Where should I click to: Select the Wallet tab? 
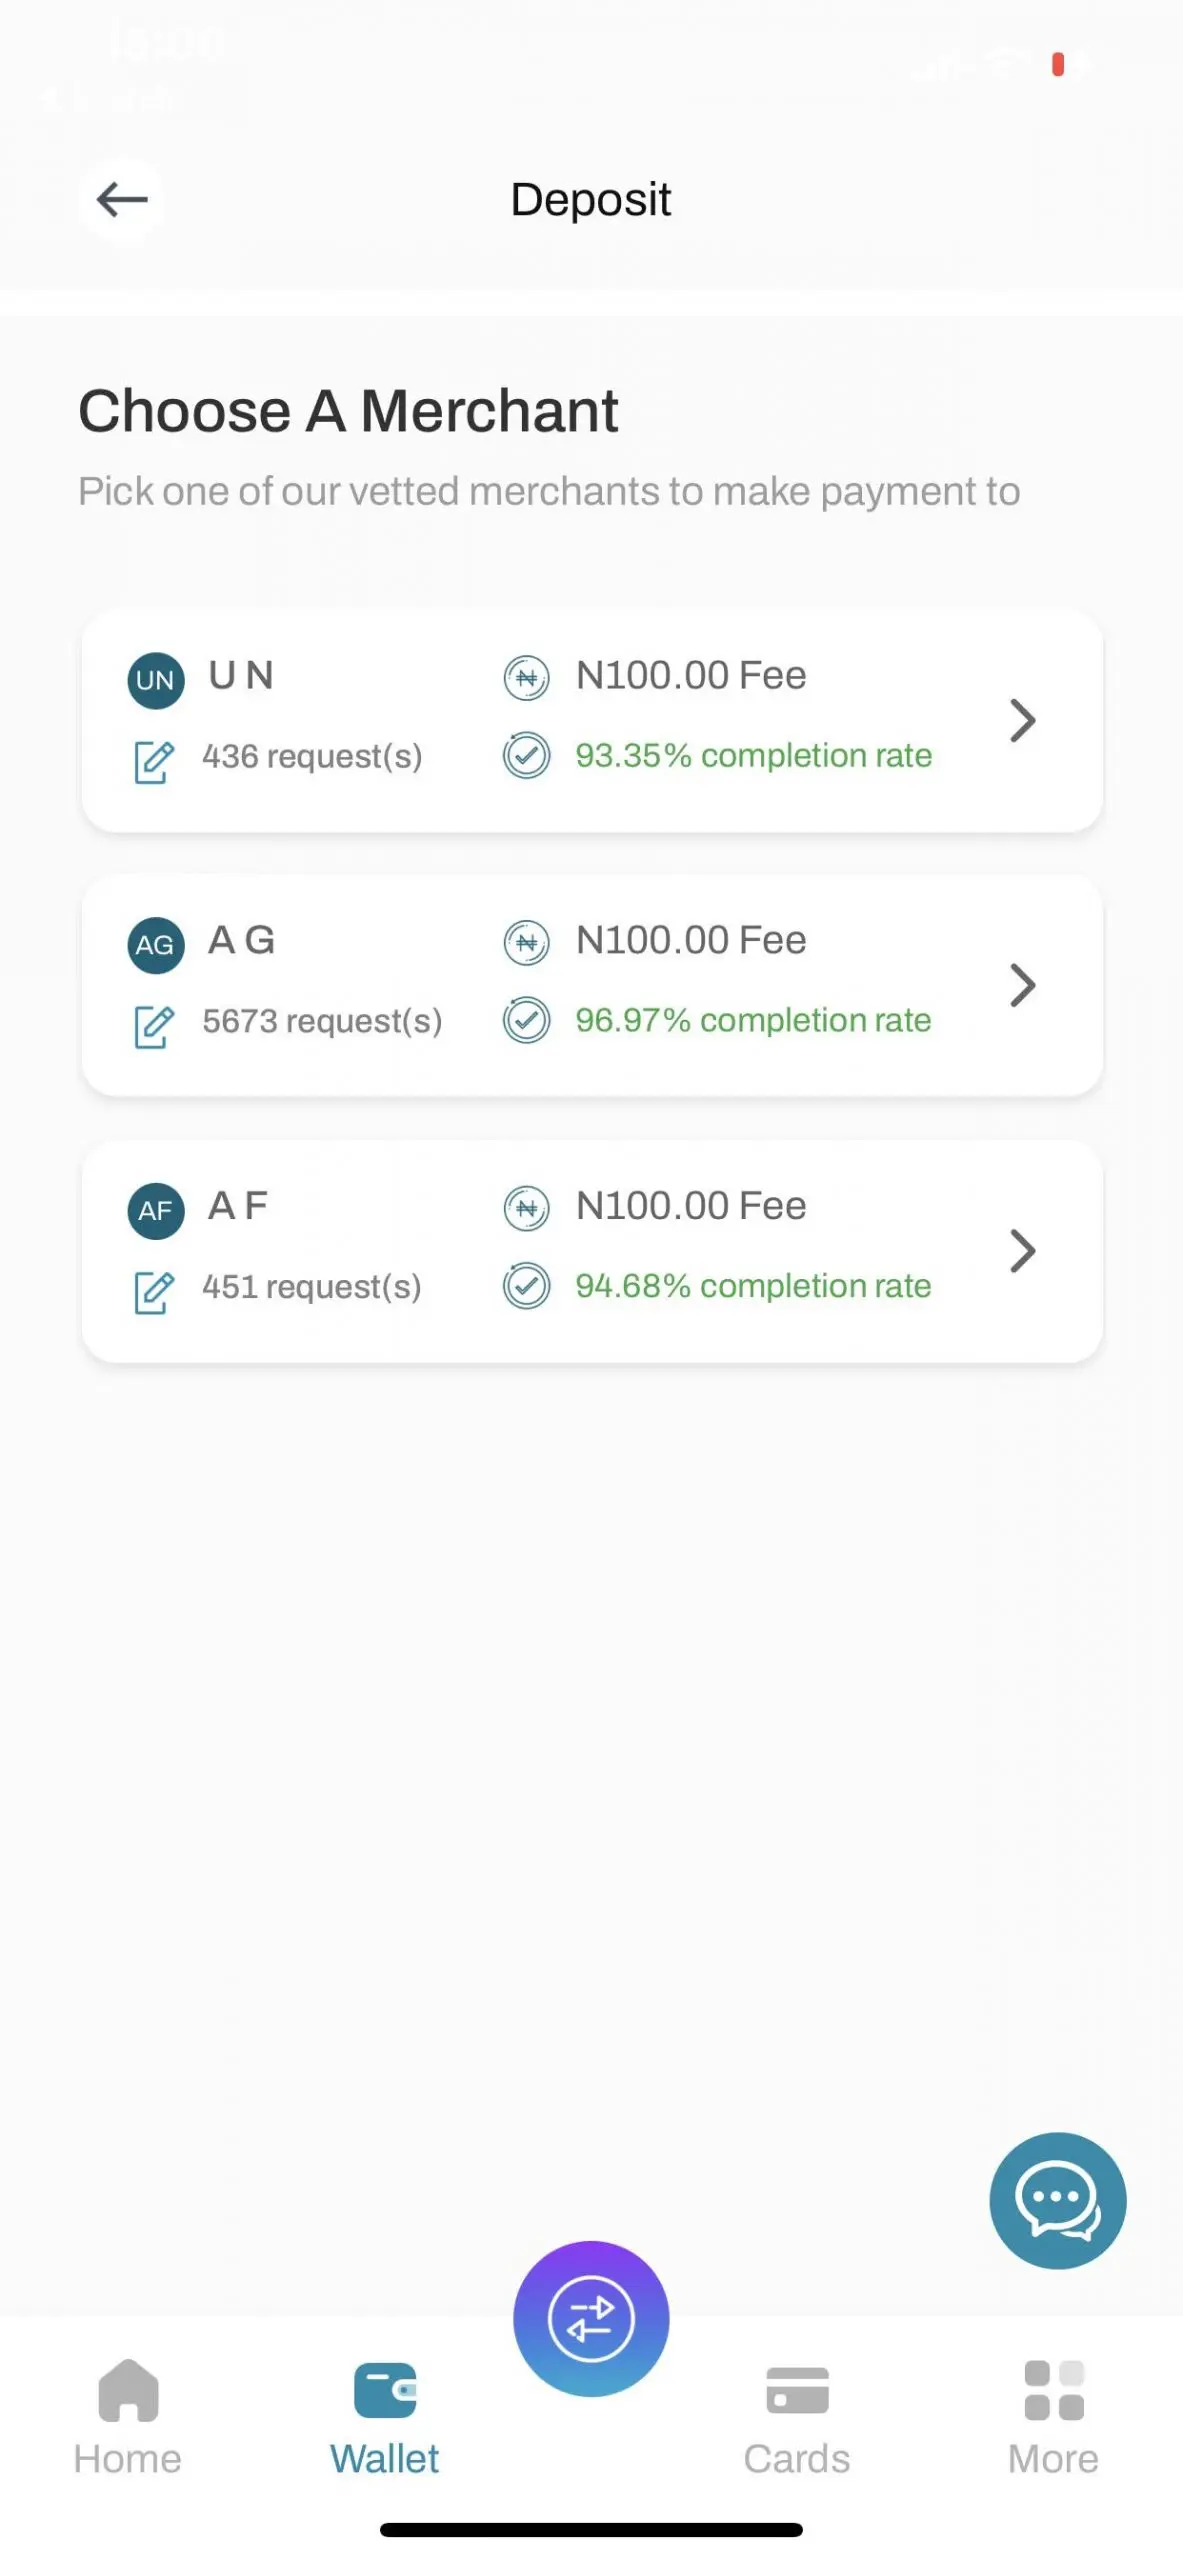385,2417
